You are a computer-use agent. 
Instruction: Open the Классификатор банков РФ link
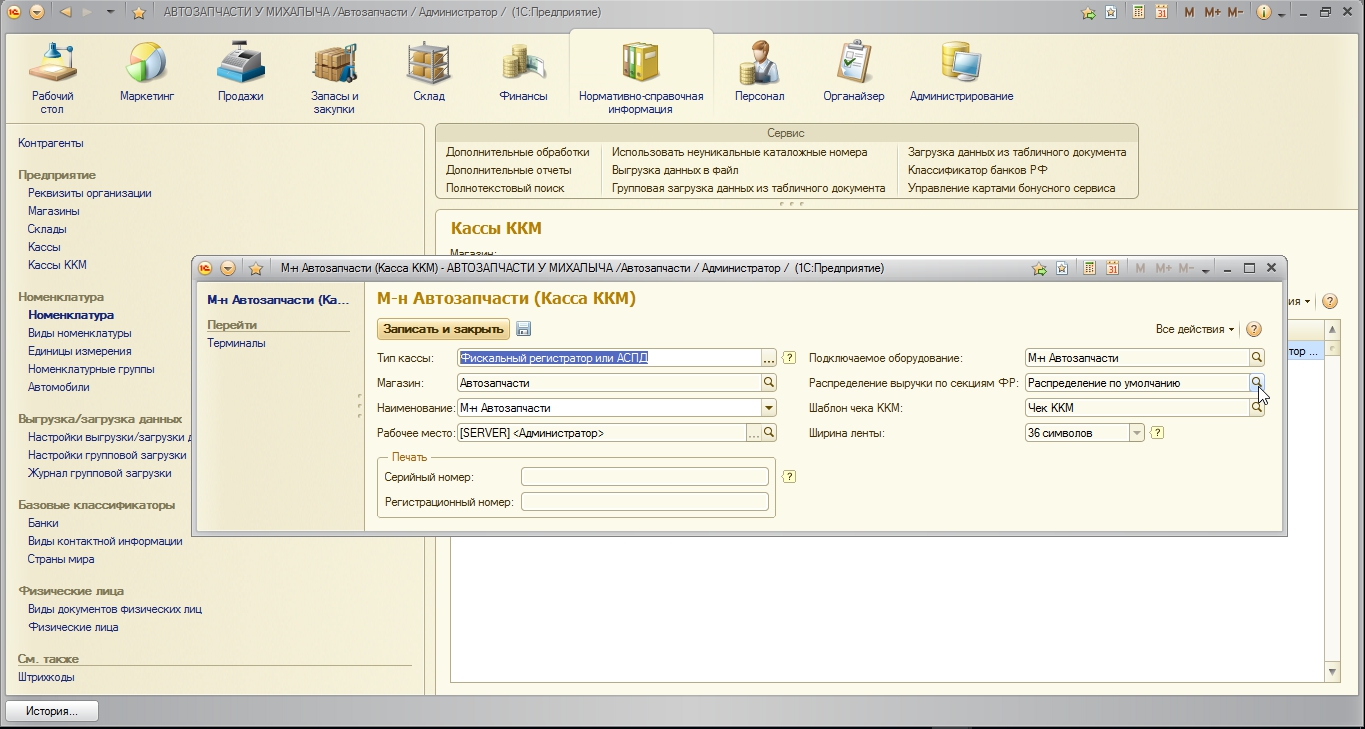977,170
